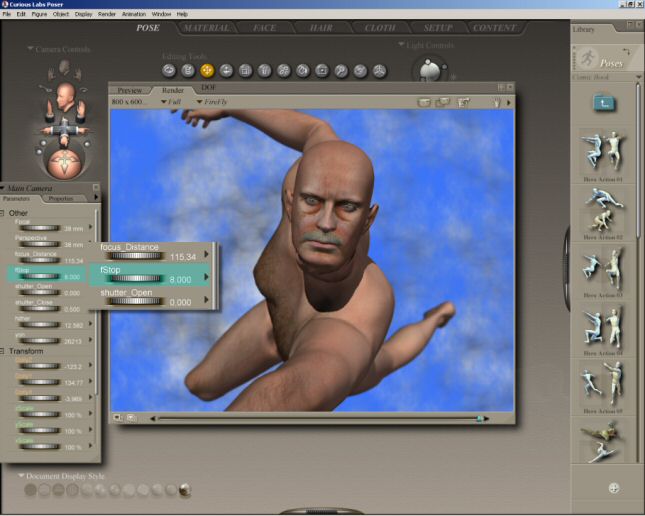Screen dimensions: 645x516
Task: Click the camera rotation trackball
Action: [x=64, y=164]
